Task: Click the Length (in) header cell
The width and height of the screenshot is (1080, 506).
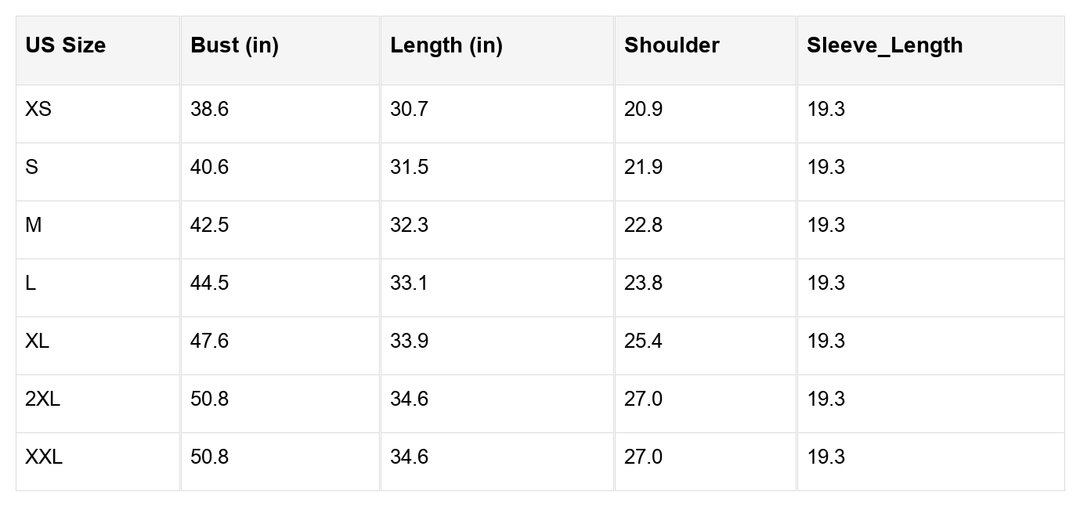Action: [x=446, y=46]
